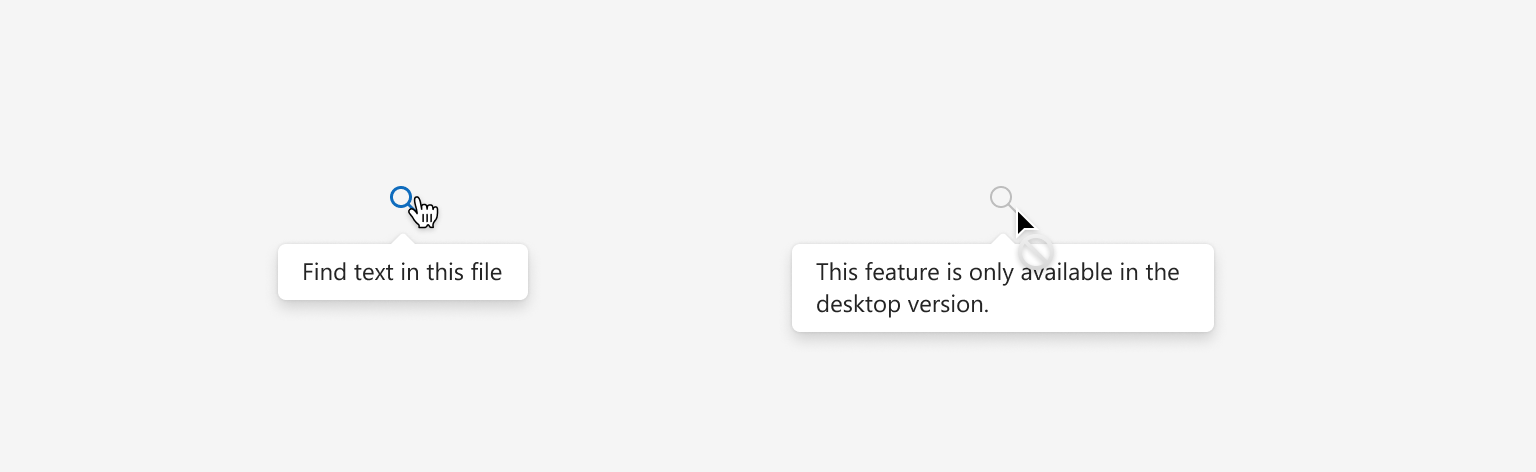This screenshot has width=1536, height=472.
Task: Click the prohibited circle cursor symbol
Action: [x=1036, y=251]
